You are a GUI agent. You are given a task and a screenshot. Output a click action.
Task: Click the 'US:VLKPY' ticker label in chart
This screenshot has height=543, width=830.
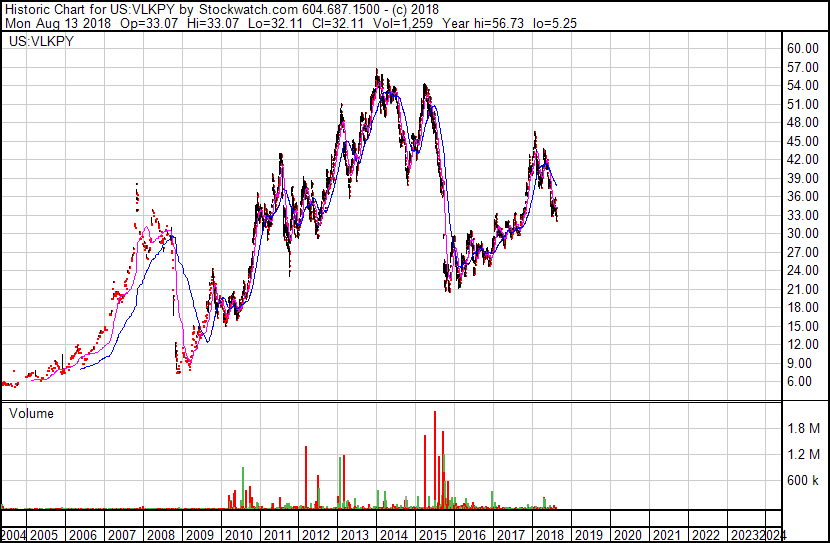(x=41, y=41)
